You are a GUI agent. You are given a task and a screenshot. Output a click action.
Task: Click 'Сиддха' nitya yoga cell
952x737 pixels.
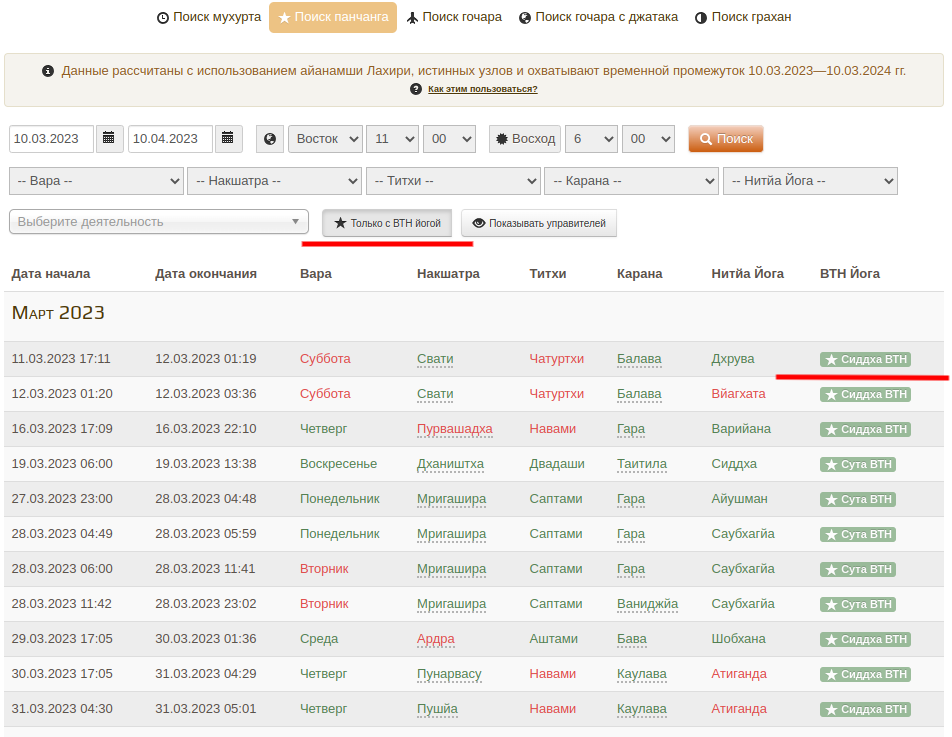pos(734,464)
